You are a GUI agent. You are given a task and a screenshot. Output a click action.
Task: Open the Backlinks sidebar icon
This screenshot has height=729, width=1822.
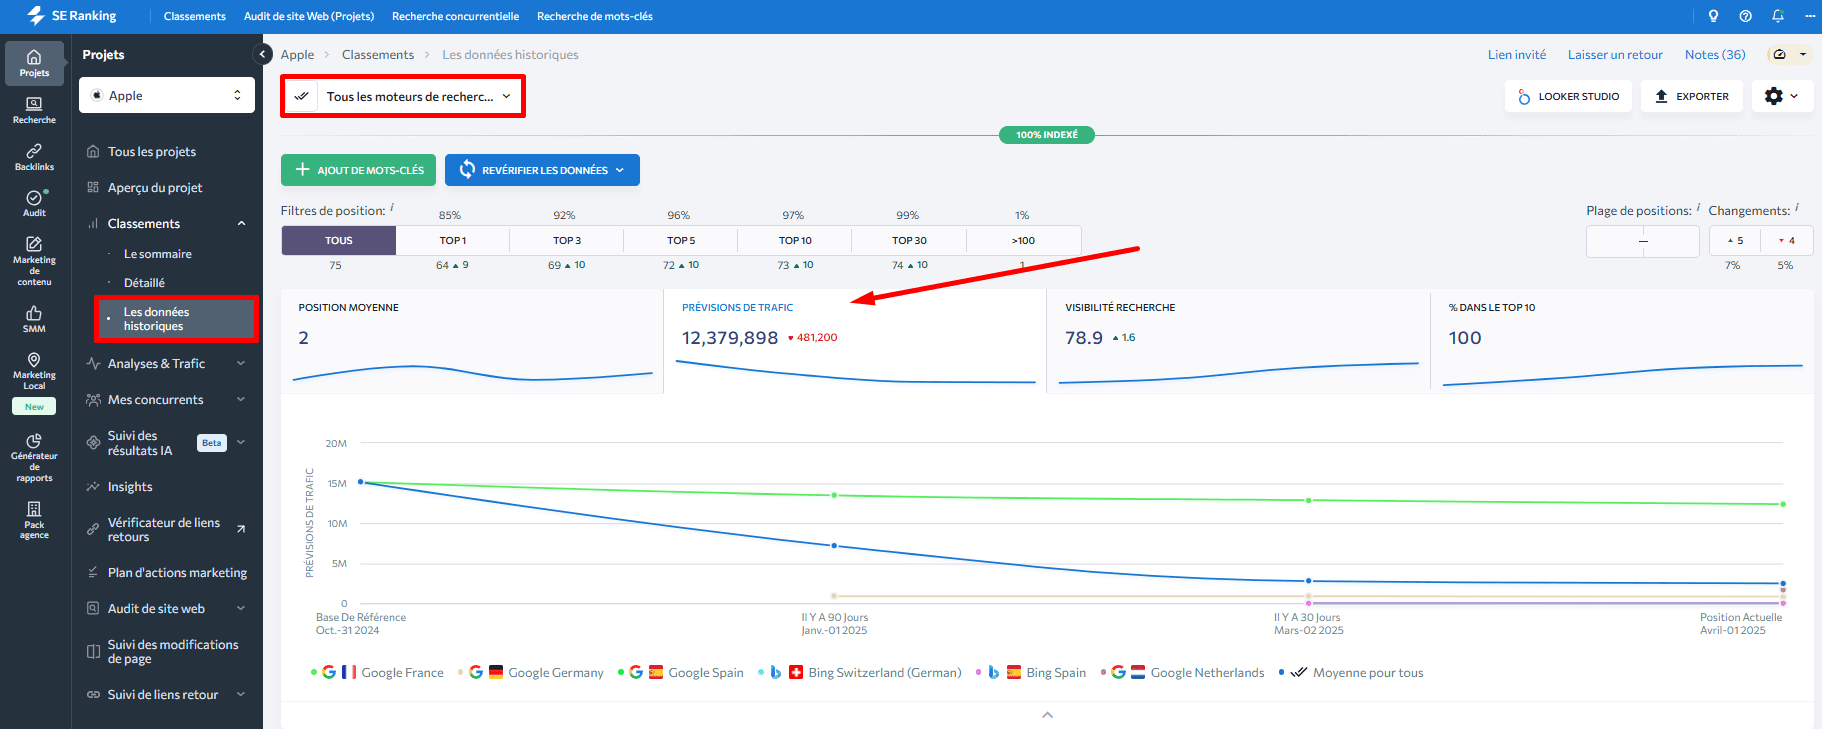(x=34, y=157)
